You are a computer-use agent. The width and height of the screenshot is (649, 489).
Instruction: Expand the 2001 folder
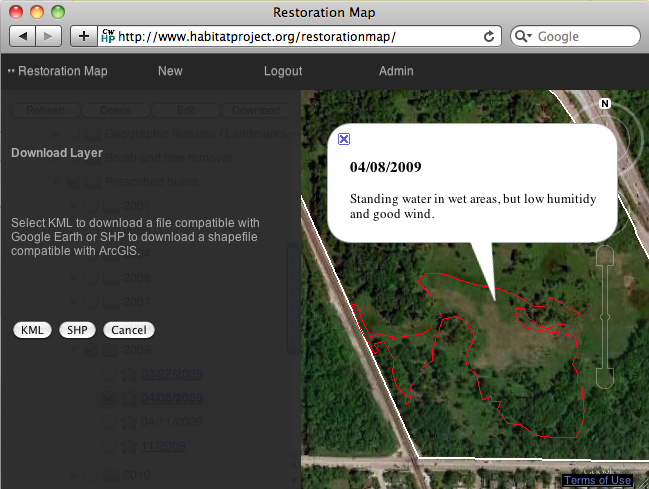74,206
